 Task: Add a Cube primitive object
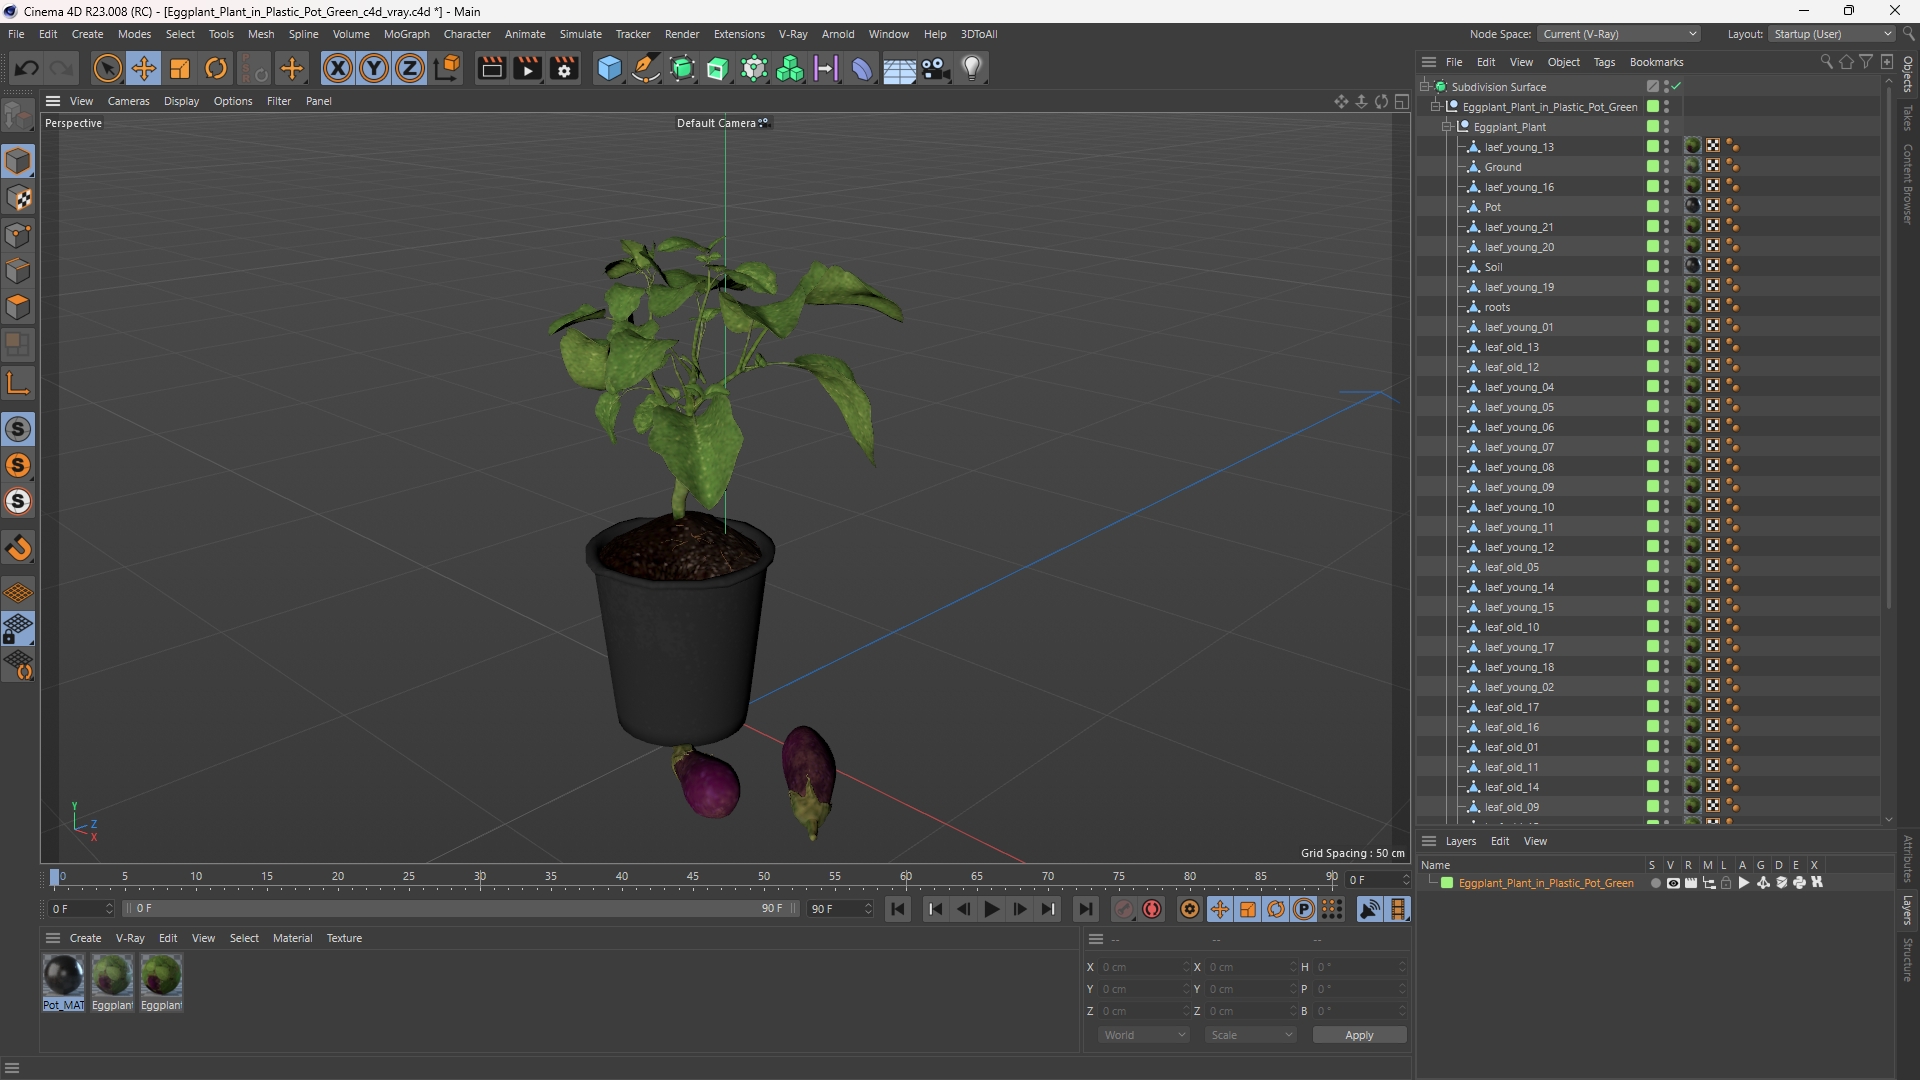(x=609, y=69)
